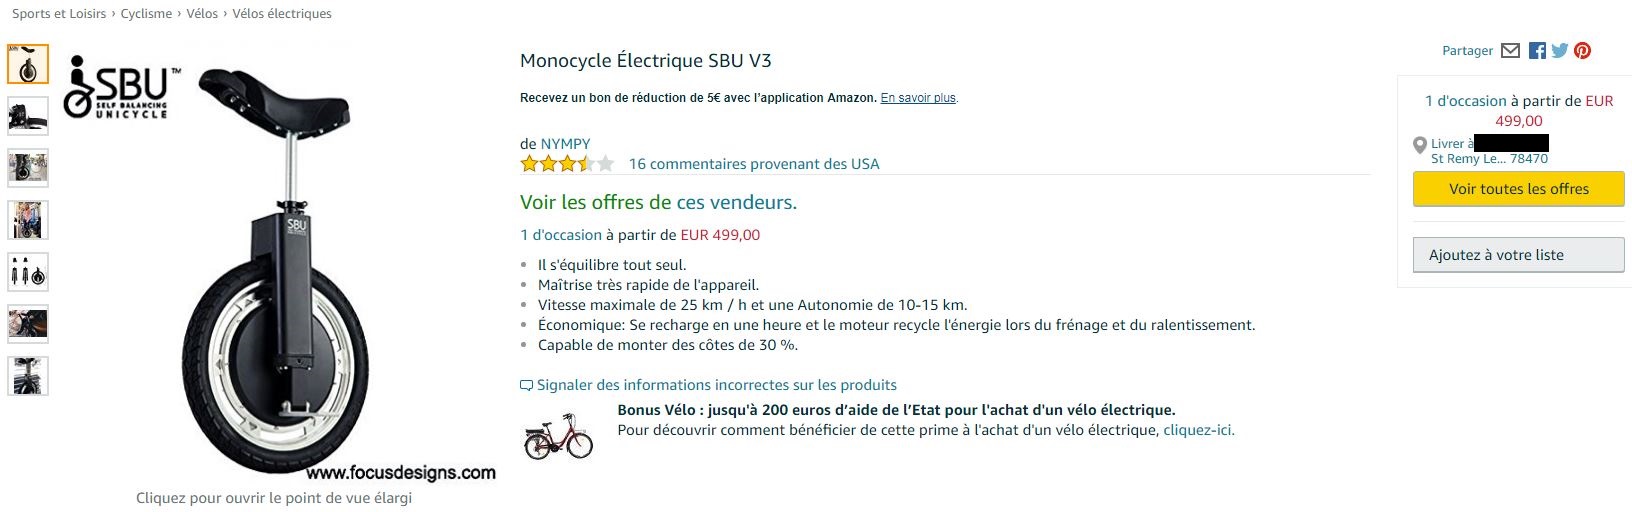Select the last thumbnail in the list
This screenshot has width=1632, height=512.
(28, 376)
